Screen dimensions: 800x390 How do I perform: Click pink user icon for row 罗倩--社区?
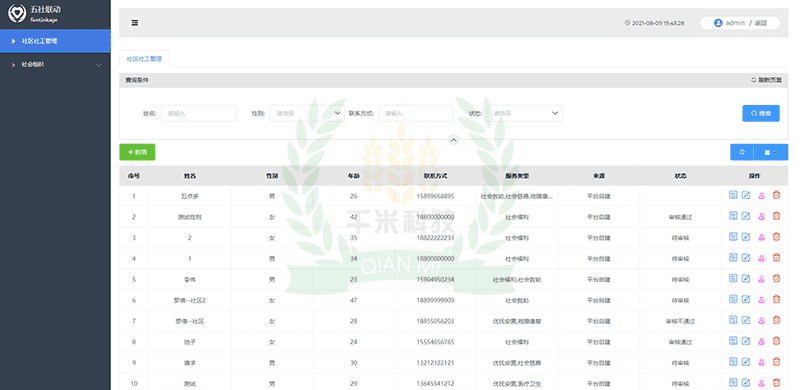[x=761, y=321]
